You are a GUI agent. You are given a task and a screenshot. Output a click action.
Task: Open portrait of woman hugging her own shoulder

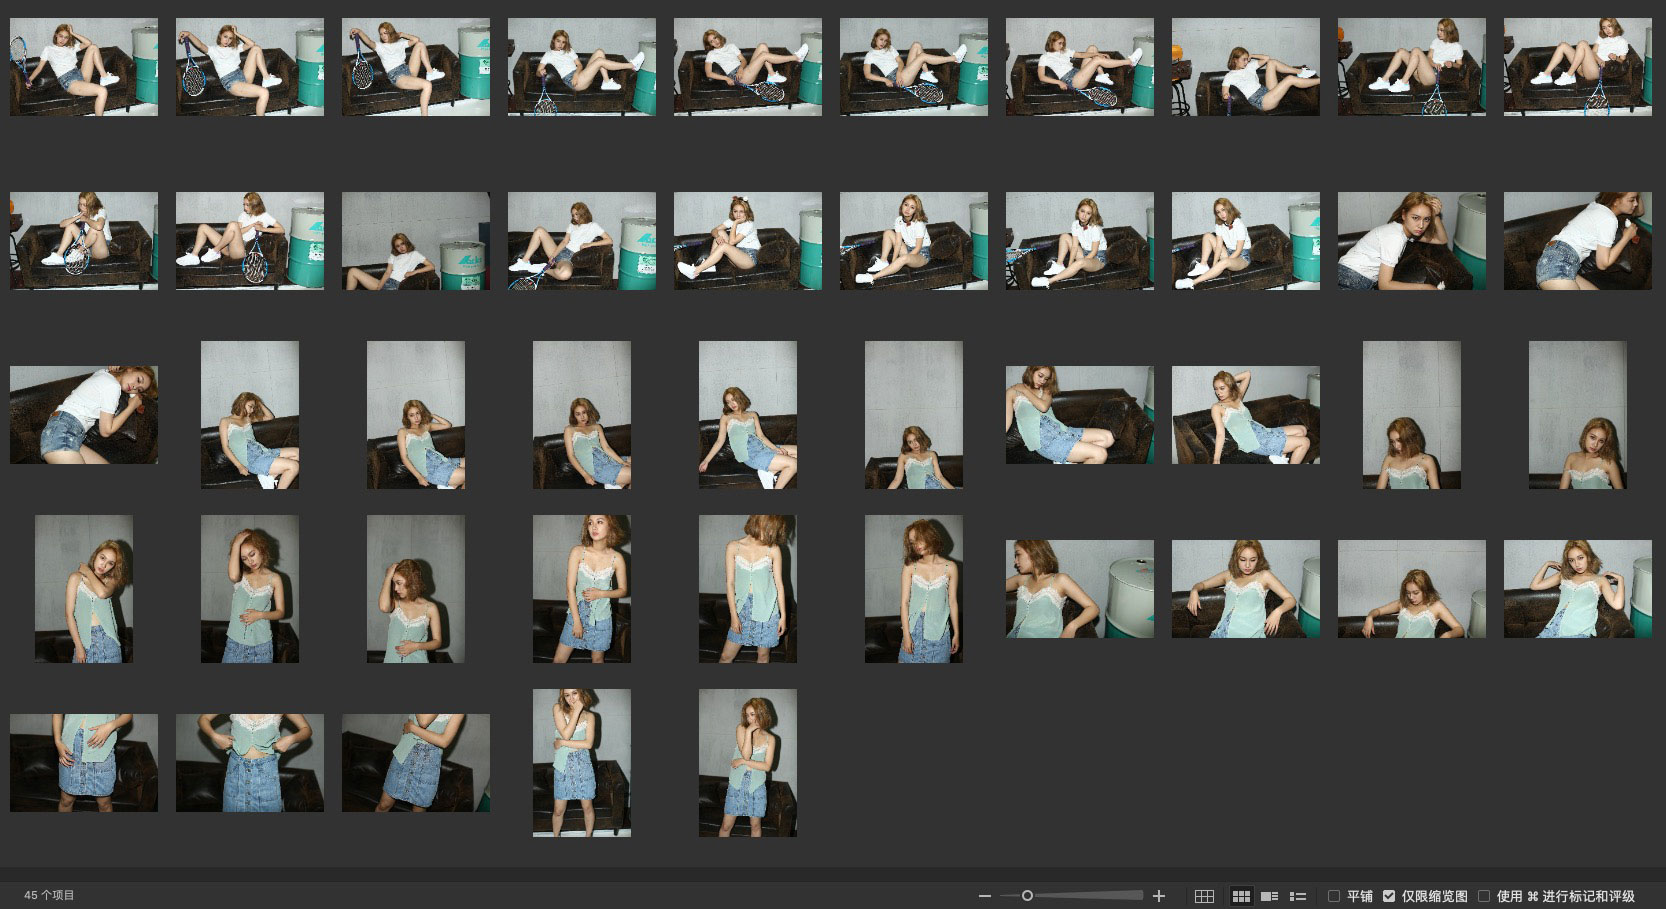[84, 589]
